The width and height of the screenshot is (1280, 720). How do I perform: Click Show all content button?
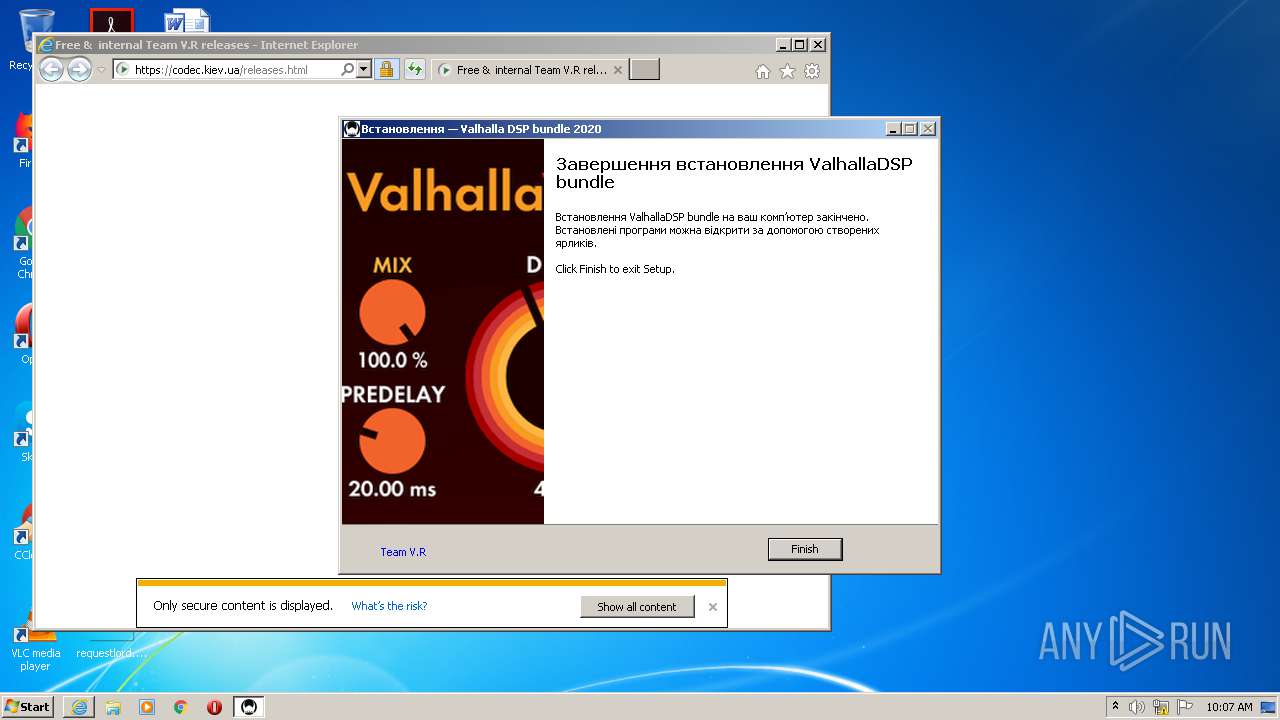[637, 606]
